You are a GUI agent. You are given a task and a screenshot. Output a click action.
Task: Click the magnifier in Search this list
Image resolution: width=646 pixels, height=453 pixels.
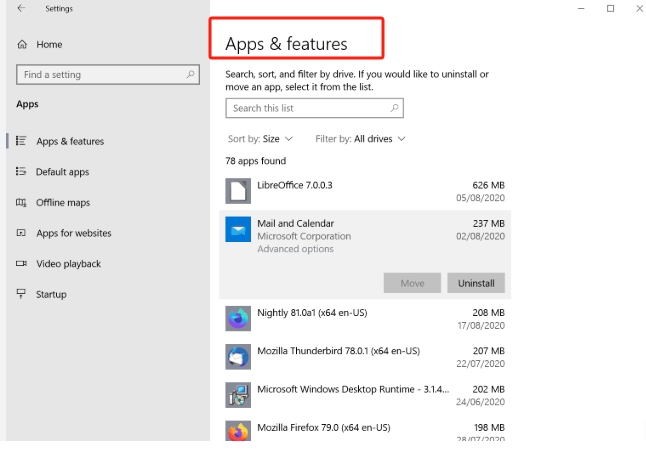[x=394, y=108]
